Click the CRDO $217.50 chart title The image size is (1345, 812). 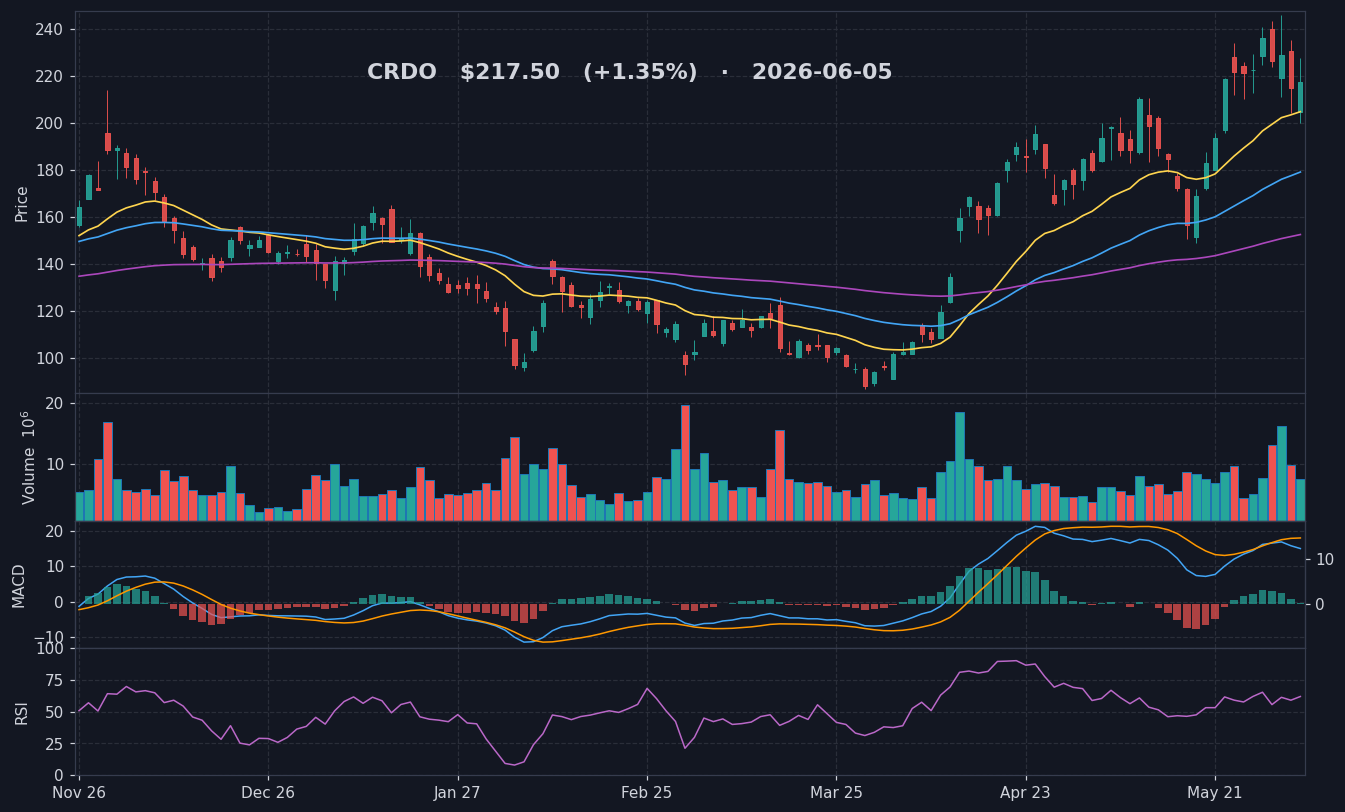[629, 73]
